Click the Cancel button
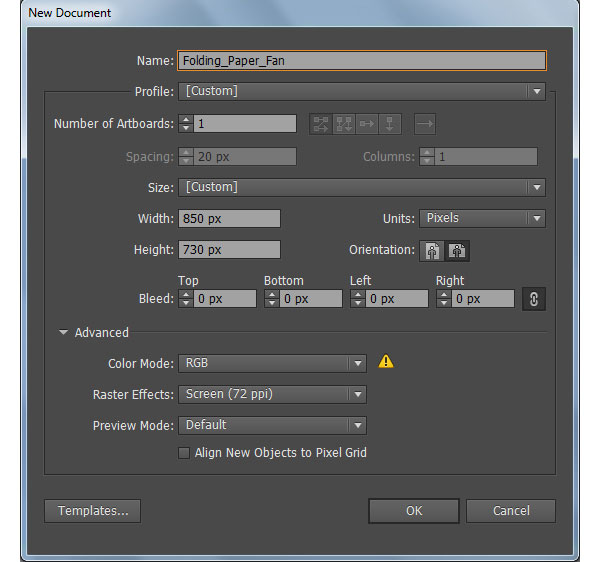The image size is (600, 562). pyautogui.click(x=511, y=511)
